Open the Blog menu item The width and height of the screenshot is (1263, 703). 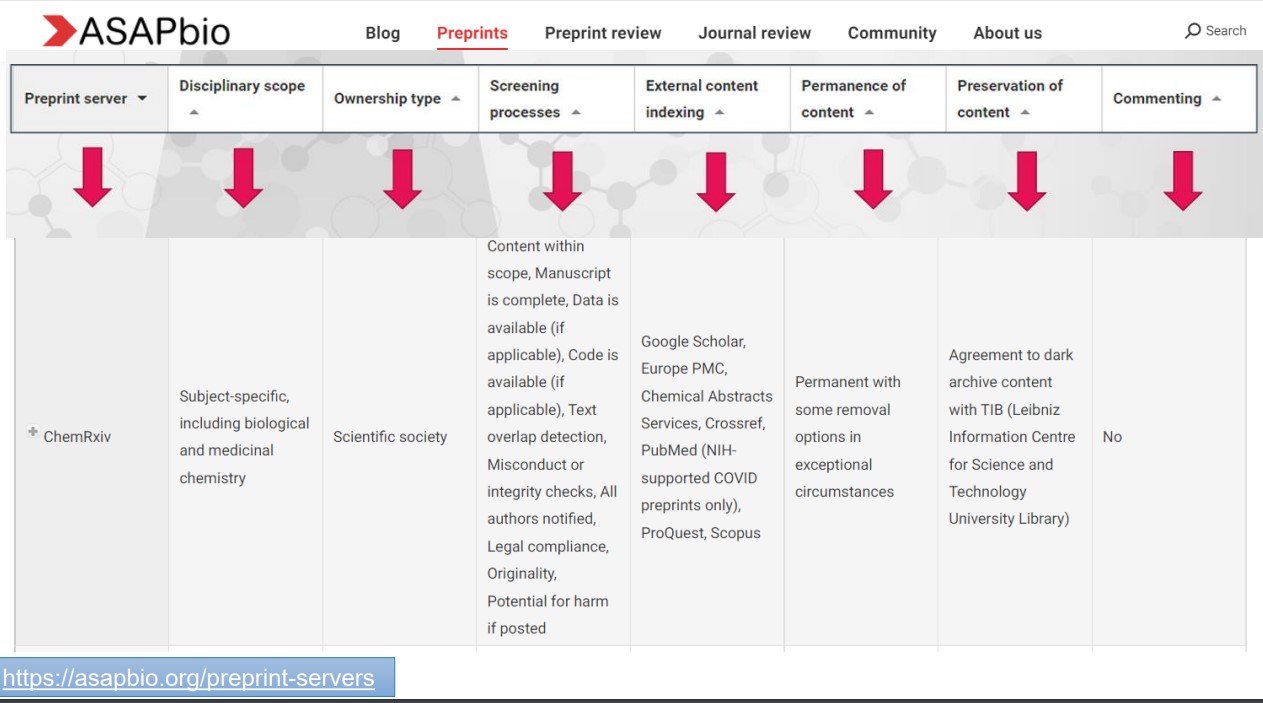382,33
